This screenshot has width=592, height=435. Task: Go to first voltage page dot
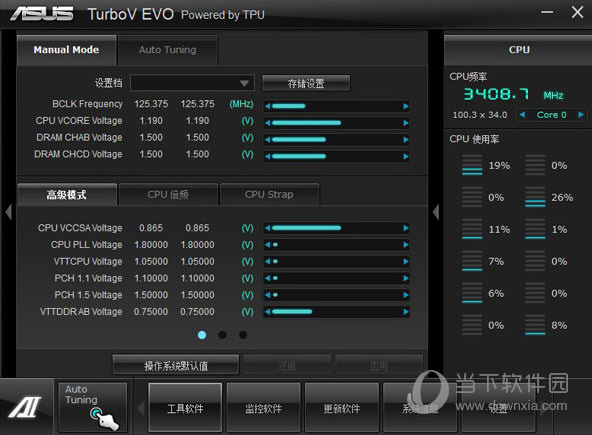(x=202, y=335)
